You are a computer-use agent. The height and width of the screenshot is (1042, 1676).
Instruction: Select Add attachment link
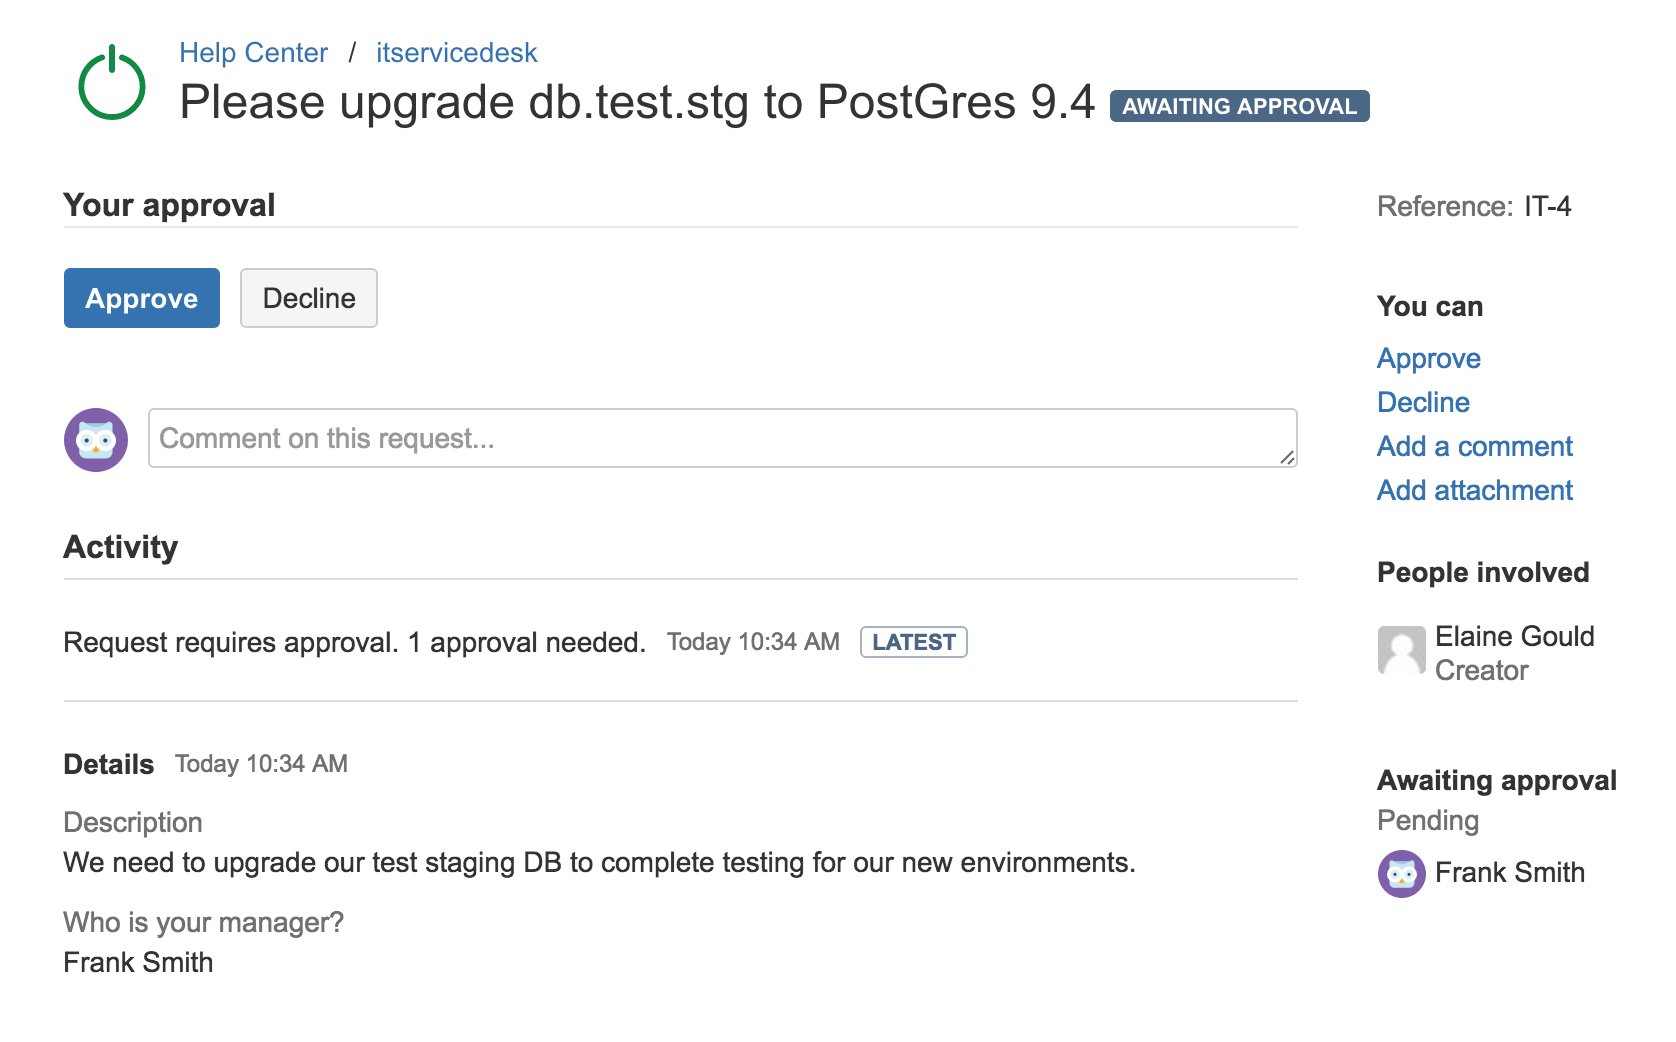[x=1474, y=490]
